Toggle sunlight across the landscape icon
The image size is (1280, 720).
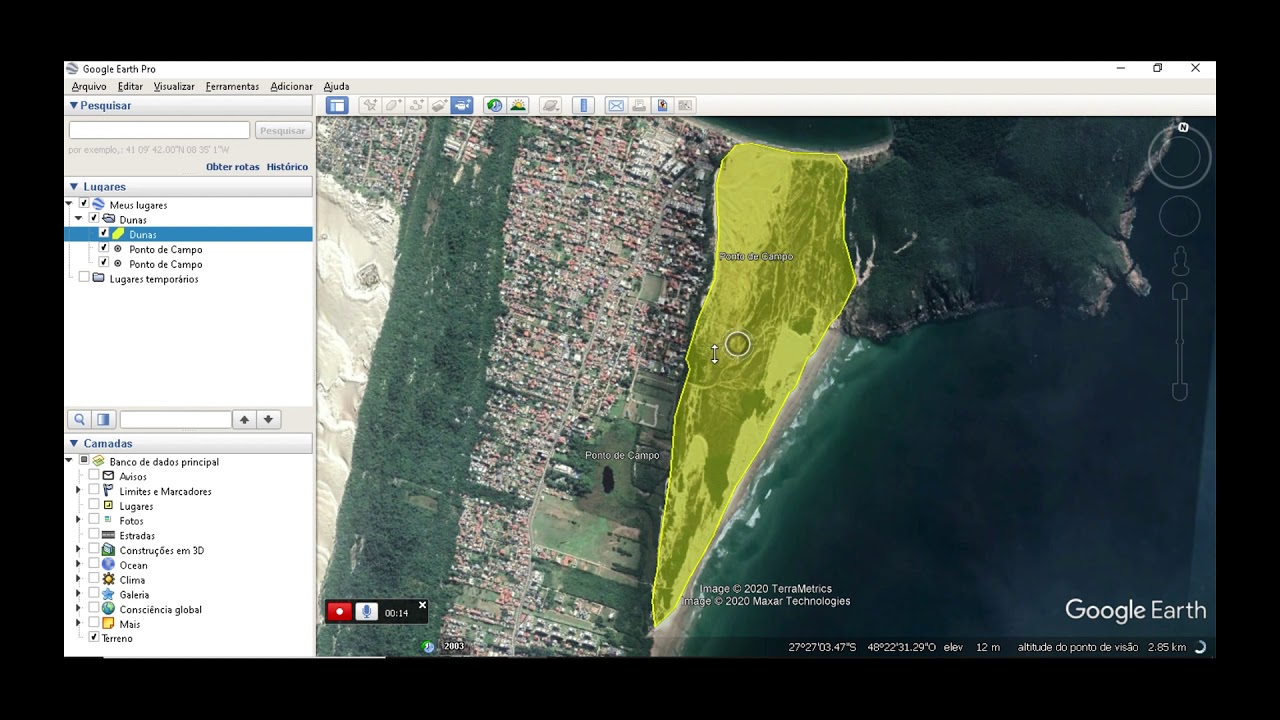click(518, 105)
